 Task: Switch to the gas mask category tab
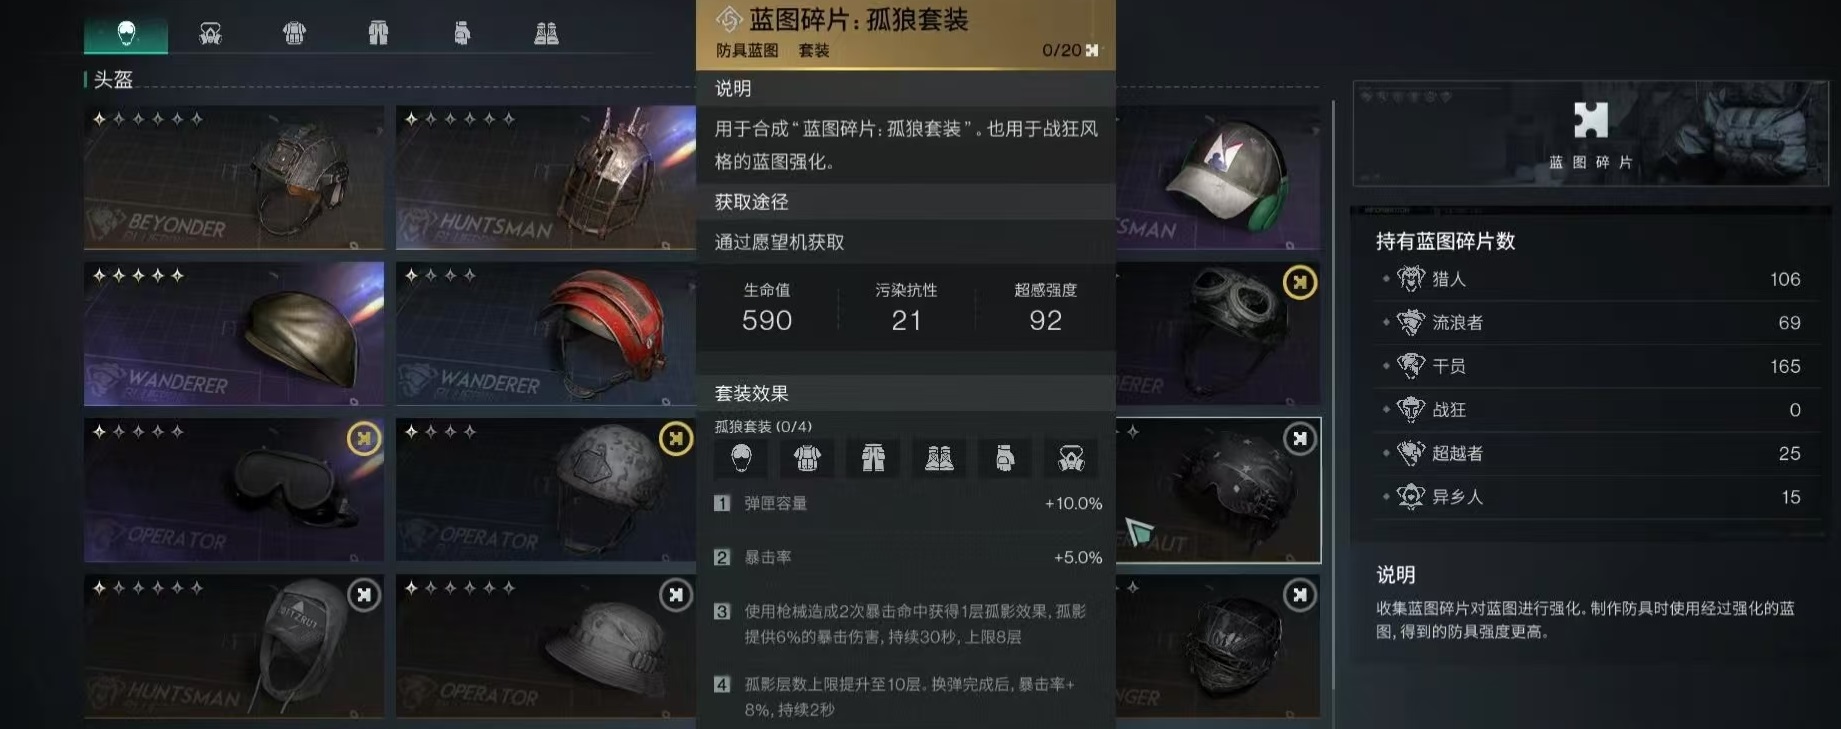(x=210, y=34)
